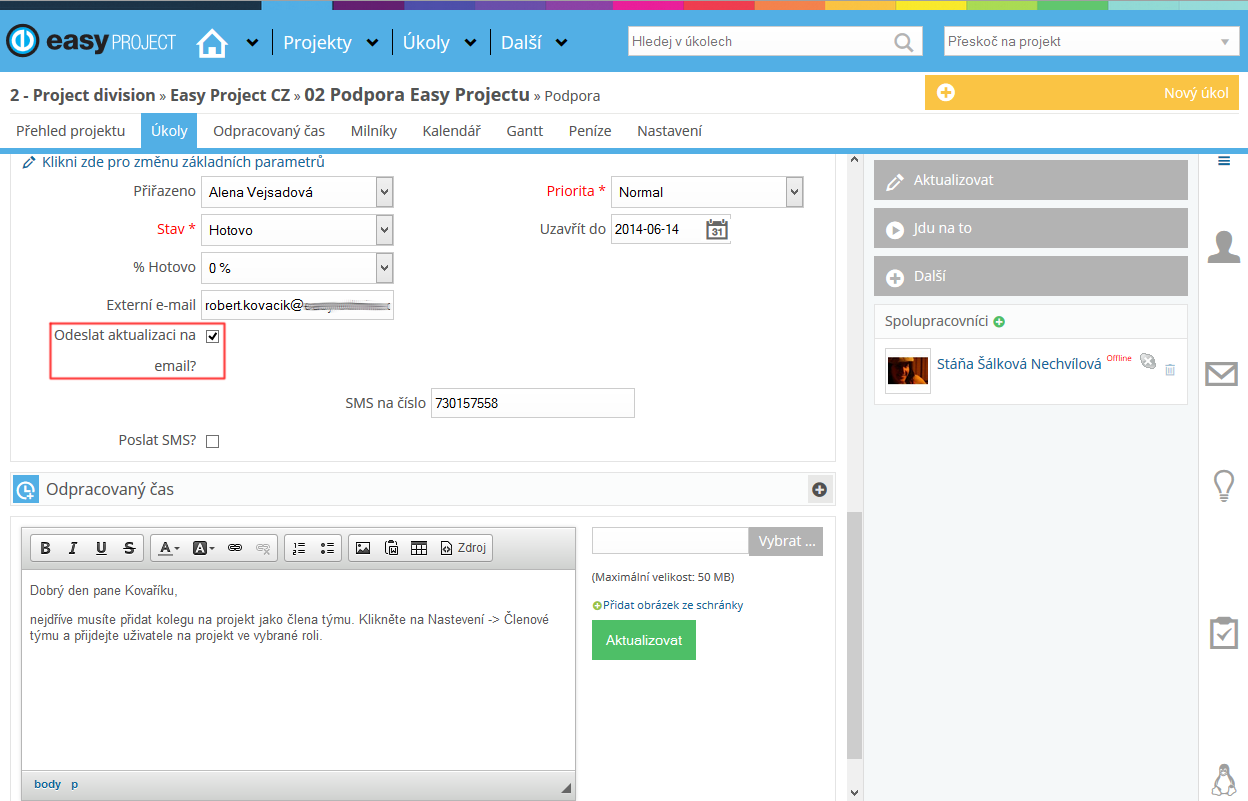Click the 'Hledej v úkolech' search field

(760, 42)
